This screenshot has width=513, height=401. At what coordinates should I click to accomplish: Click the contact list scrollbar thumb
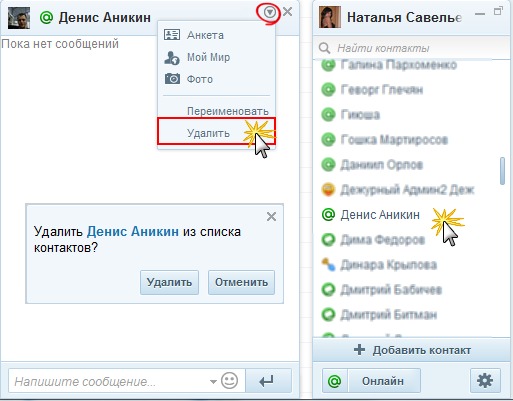coord(503,171)
